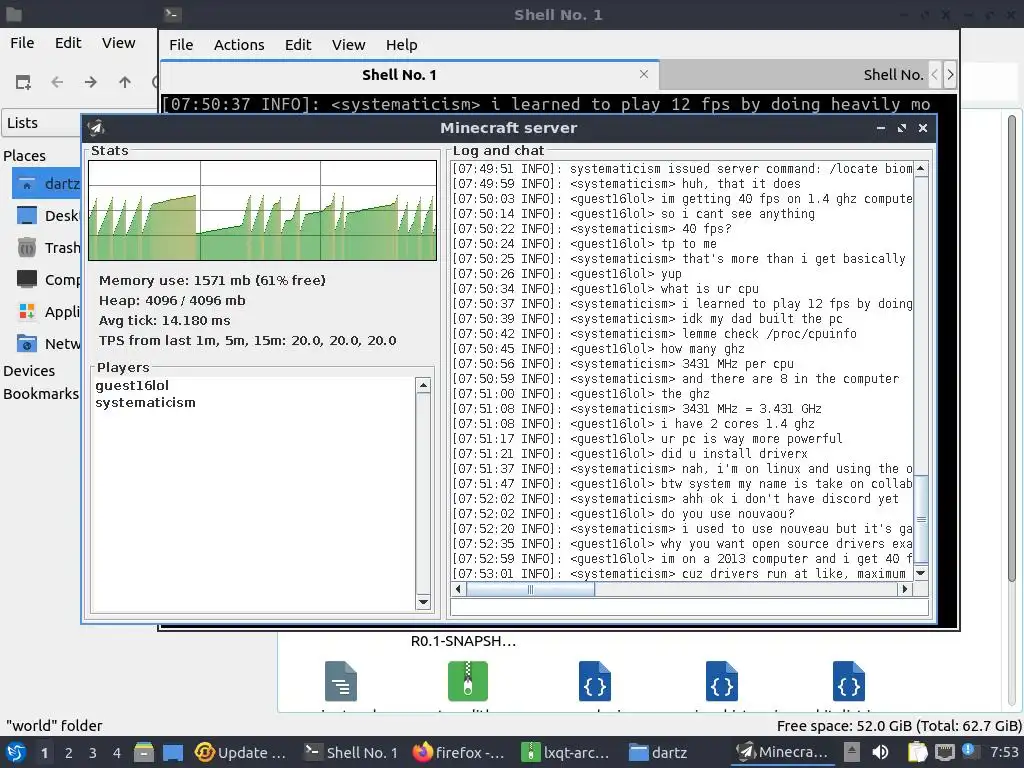Click the server command input field

click(690, 607)
